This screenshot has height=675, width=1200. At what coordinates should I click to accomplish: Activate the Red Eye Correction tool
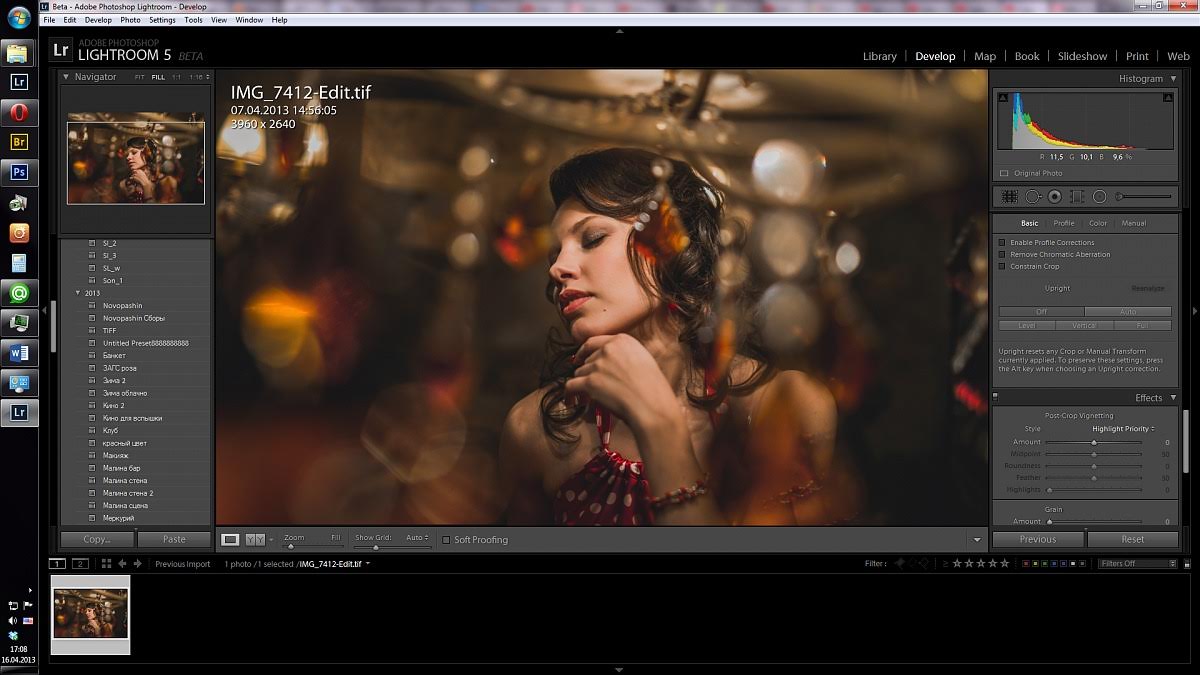coord(1054,197)
